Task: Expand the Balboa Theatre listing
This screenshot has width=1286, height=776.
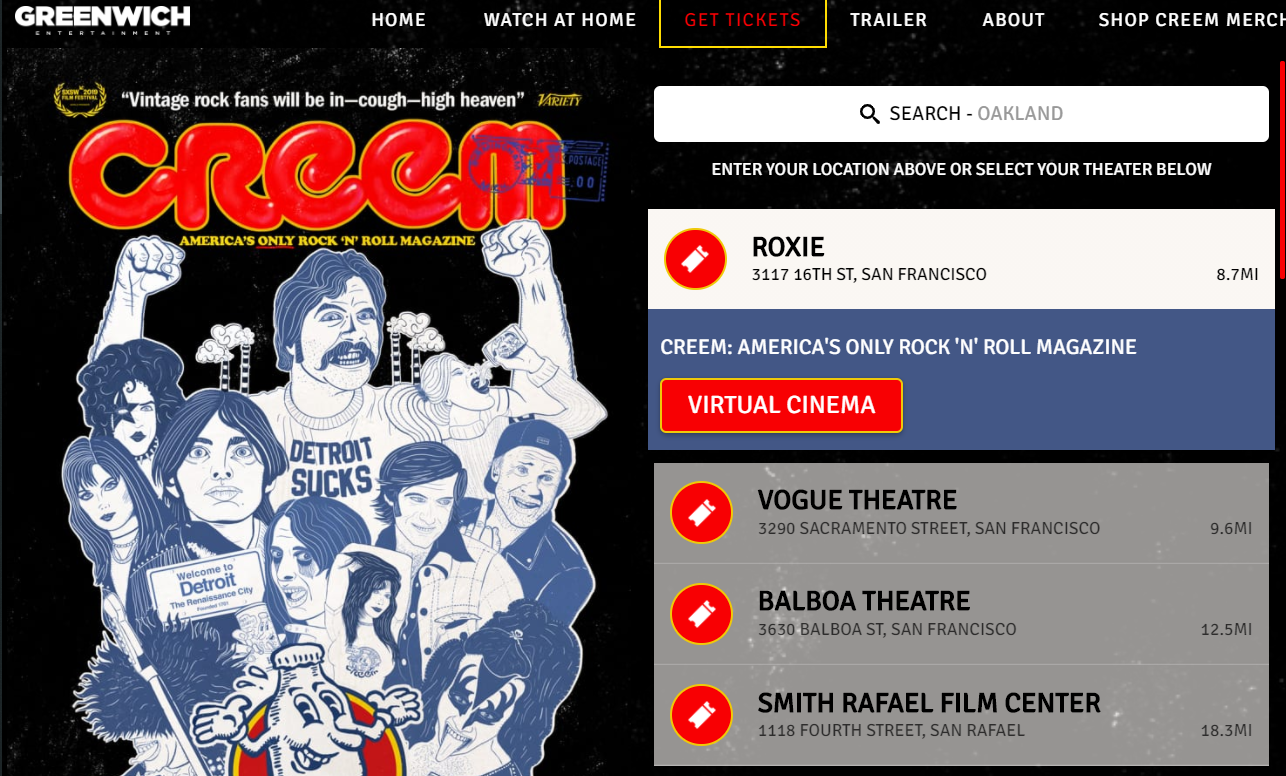Action: coord(964,614)
